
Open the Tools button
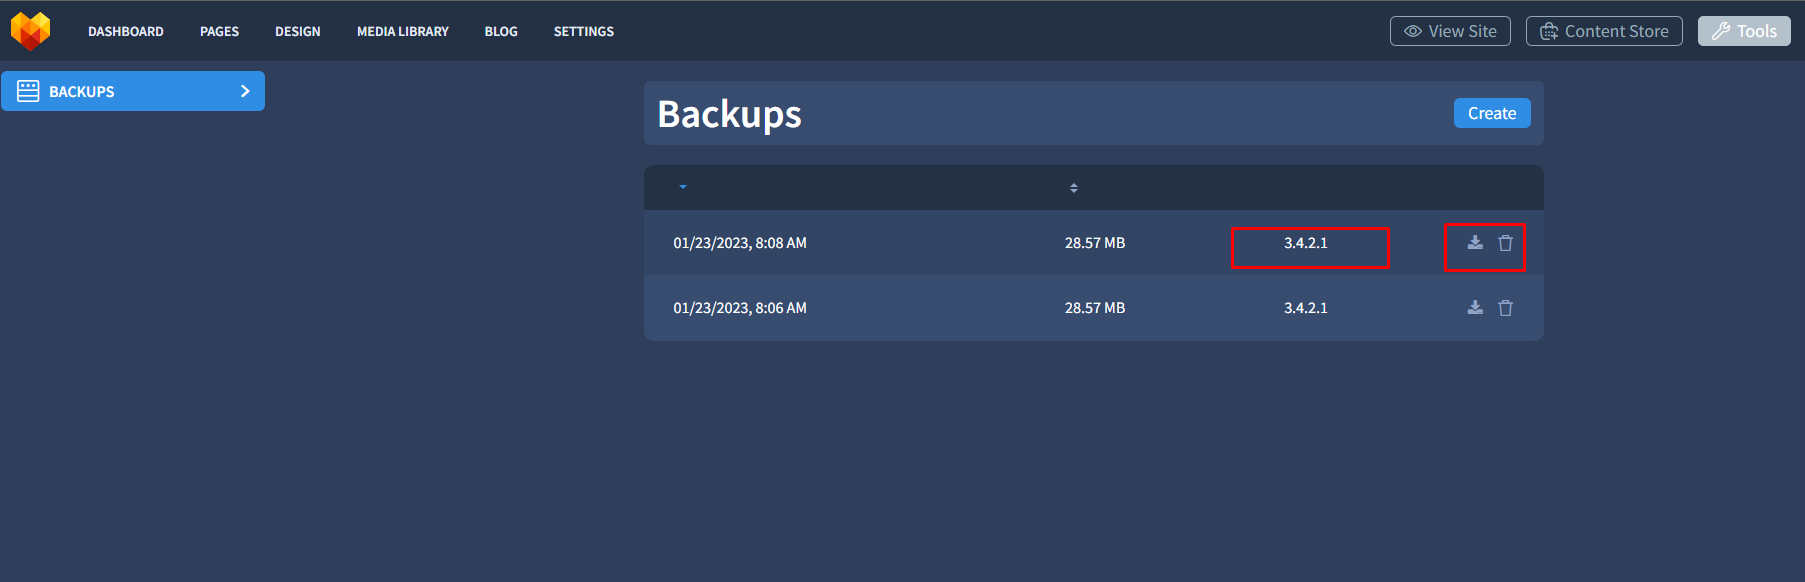[1744, 31]
